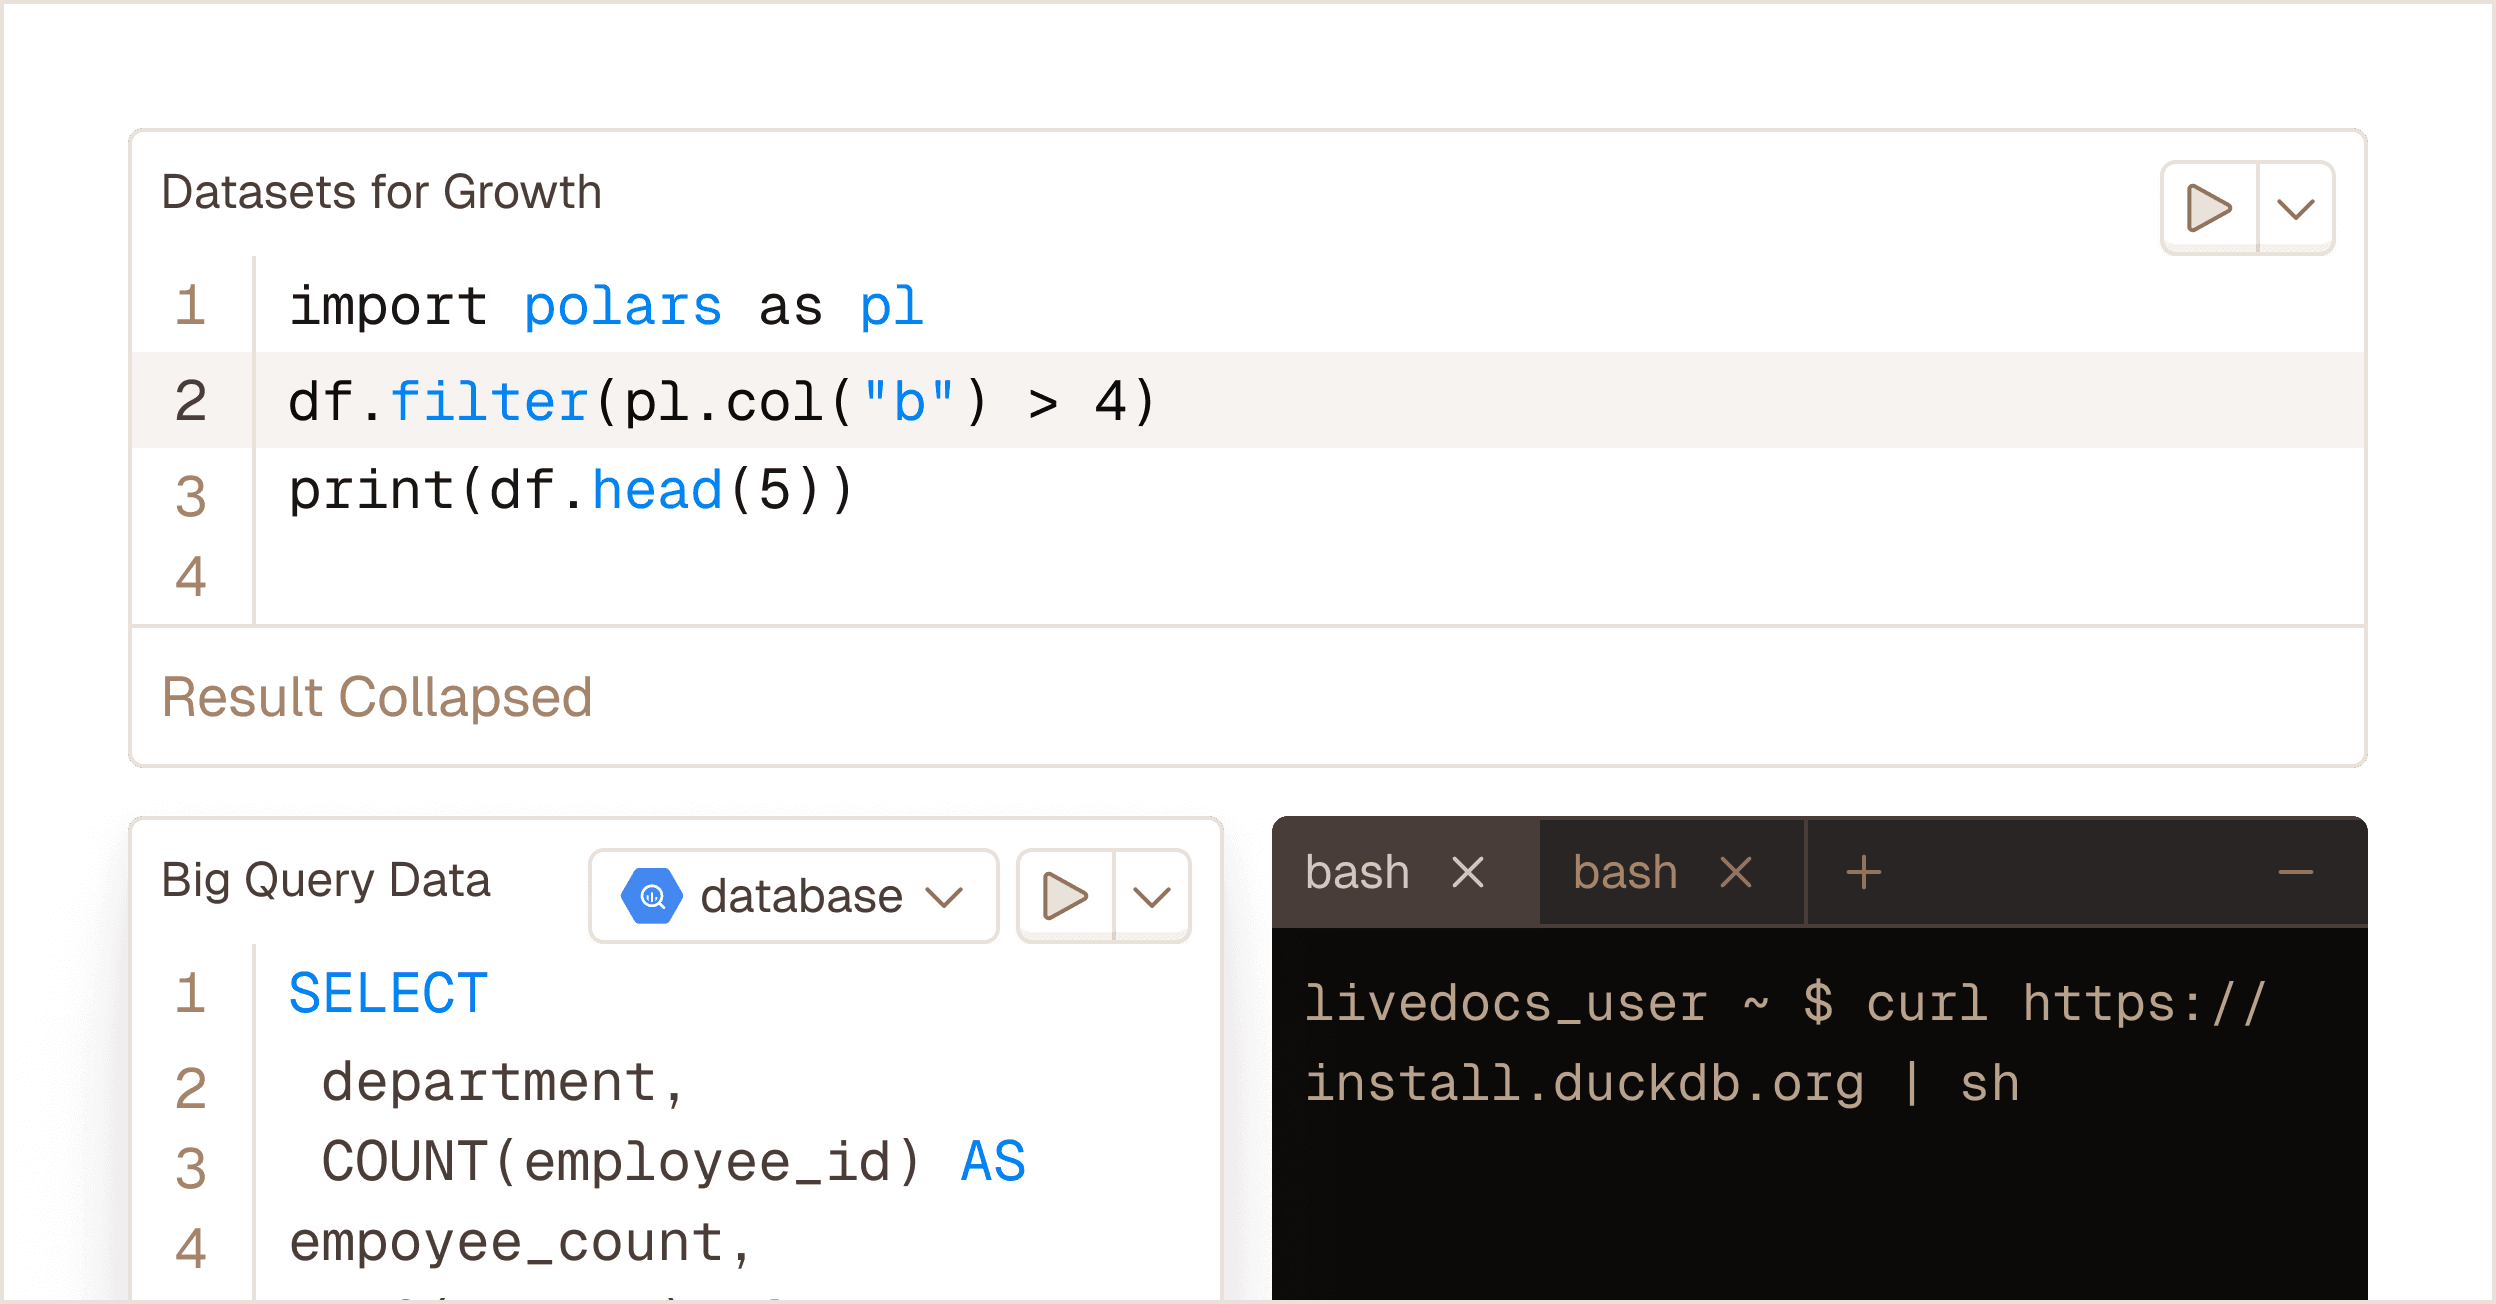The width and height of the screenshot is (2496, 1304).
Task: Select the first bash tab
Action: click(x=1355, y=871)
